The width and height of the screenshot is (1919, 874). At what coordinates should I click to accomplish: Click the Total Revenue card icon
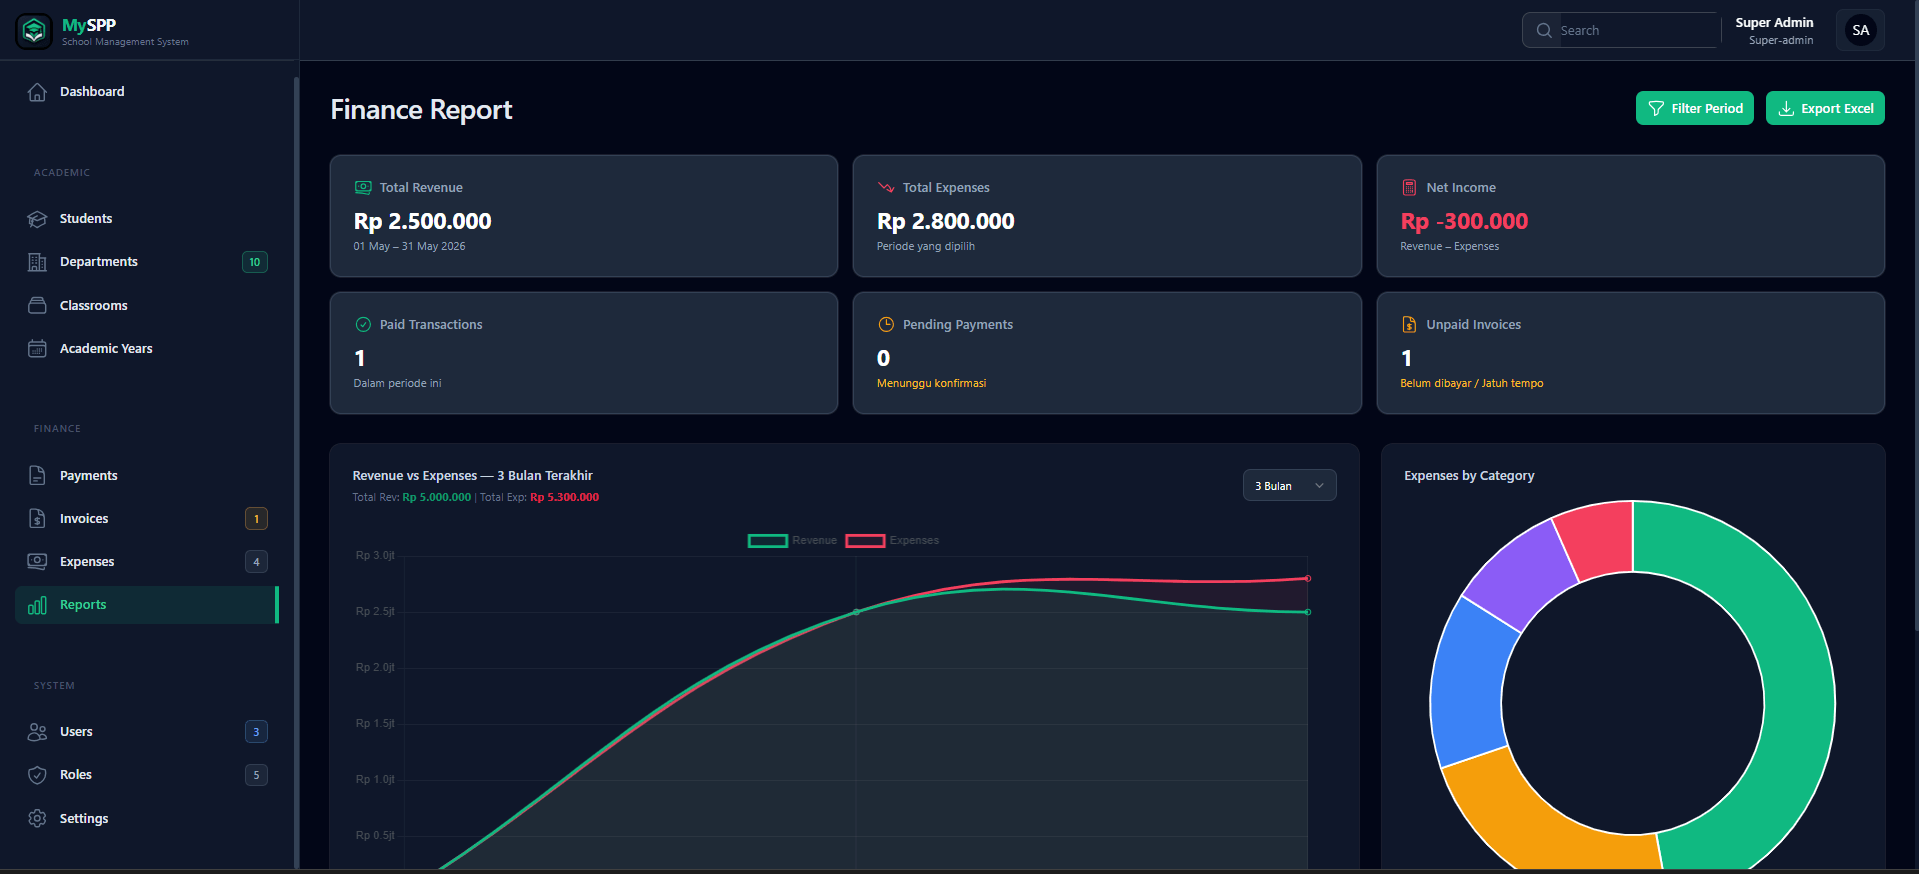(x=363, y=187)
